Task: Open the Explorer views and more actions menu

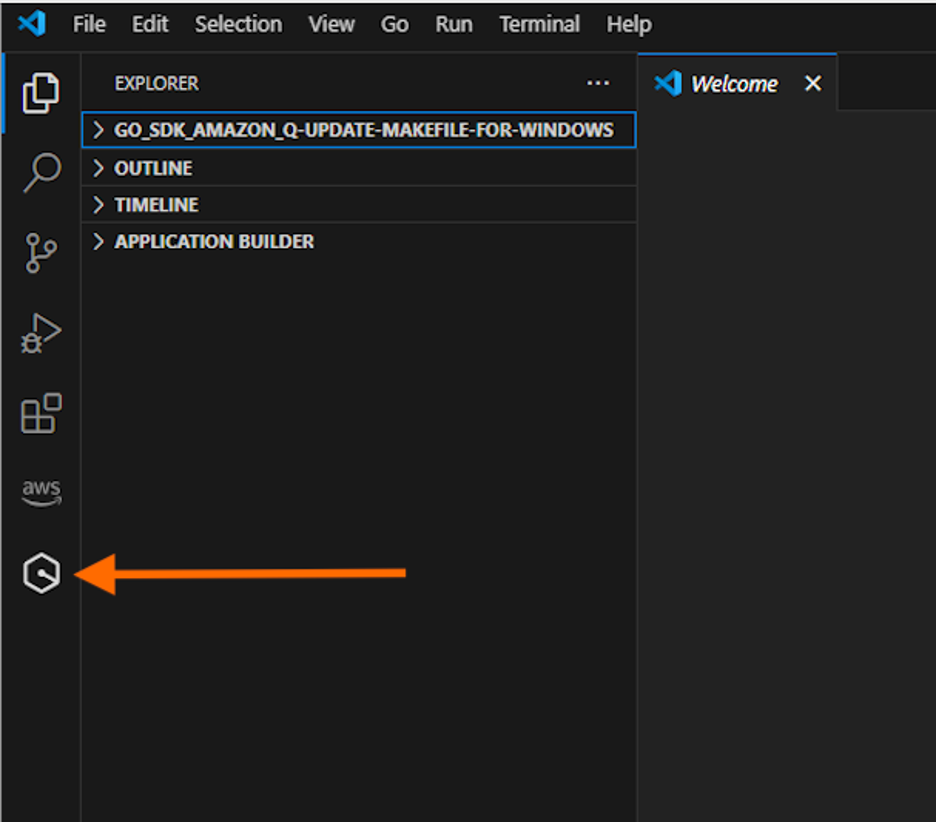Action: pos(597,83)
